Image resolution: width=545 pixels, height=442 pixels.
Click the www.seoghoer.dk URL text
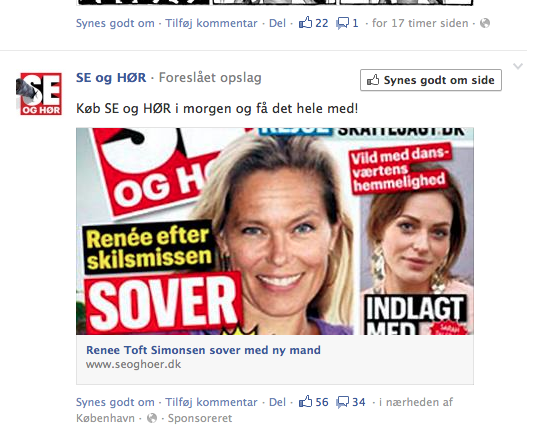pyautogui.click(x=133, y=365)
